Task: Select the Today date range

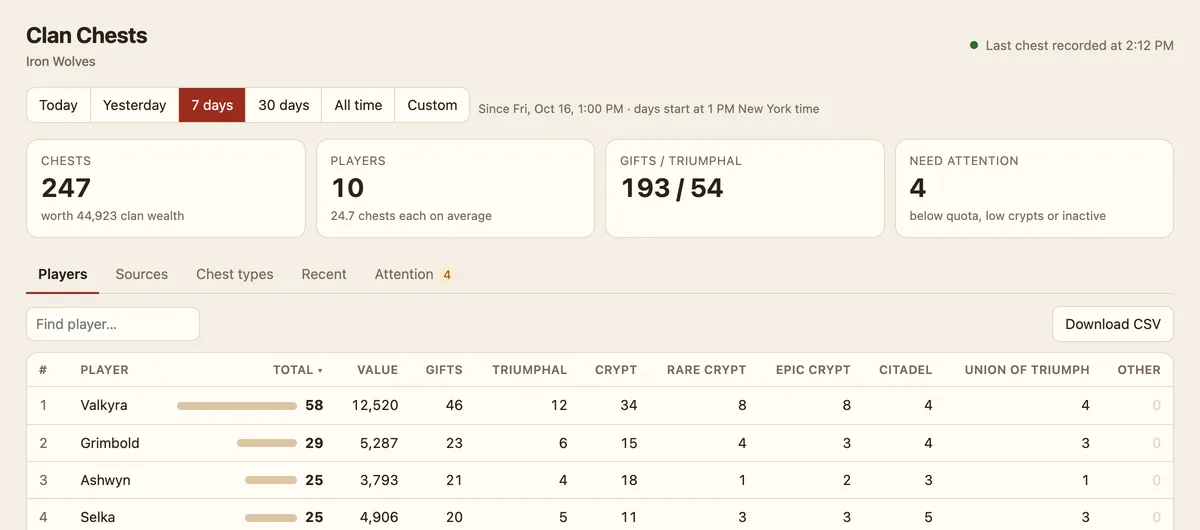Action: (58, 105)
